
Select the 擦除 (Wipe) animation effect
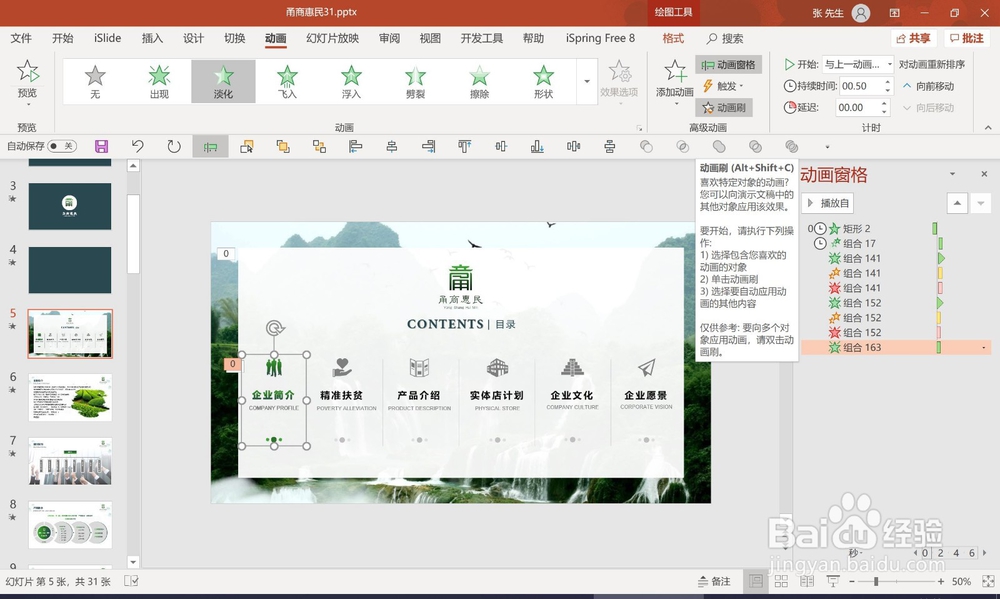(x=479, y=82)
